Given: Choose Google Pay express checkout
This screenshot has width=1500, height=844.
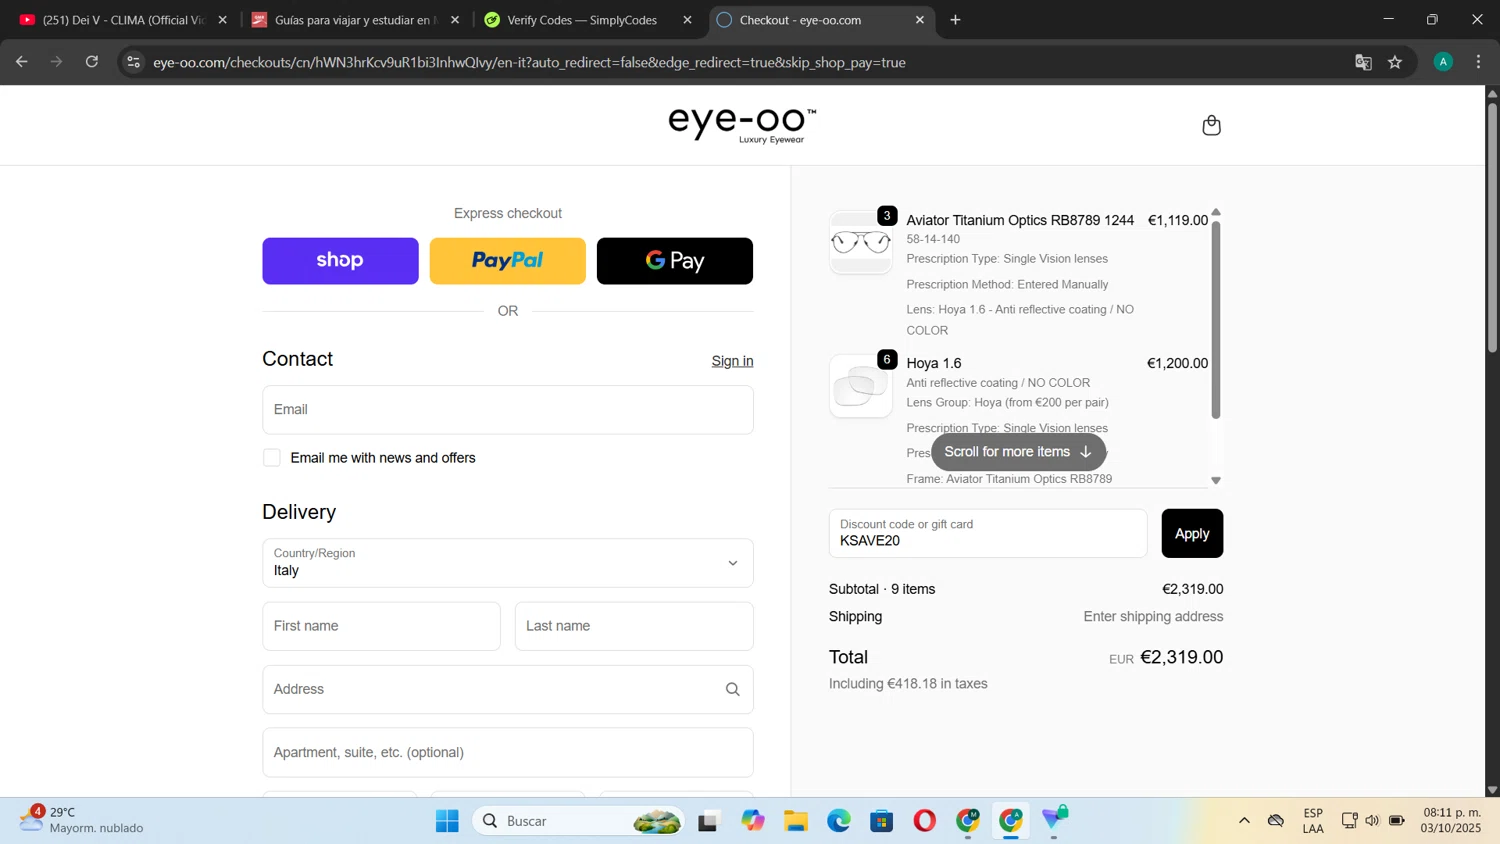Looking at the screenshot, I should pos(675,261).
